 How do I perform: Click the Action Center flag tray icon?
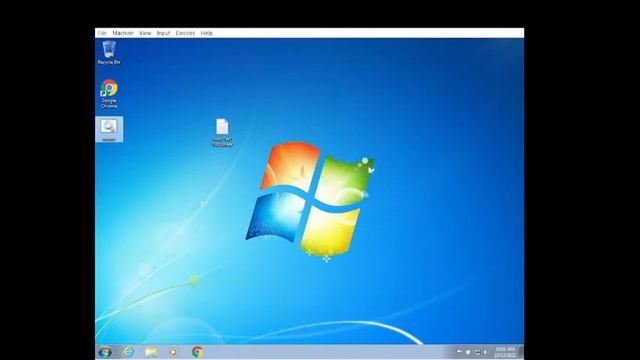(x=459, y=352)
